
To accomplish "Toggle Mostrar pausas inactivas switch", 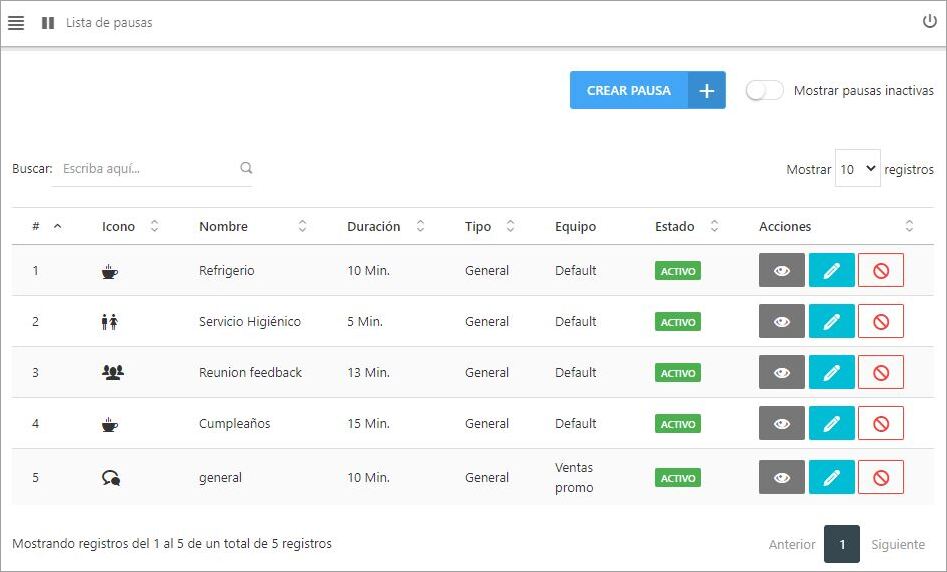I will click(x=765, y=91).
